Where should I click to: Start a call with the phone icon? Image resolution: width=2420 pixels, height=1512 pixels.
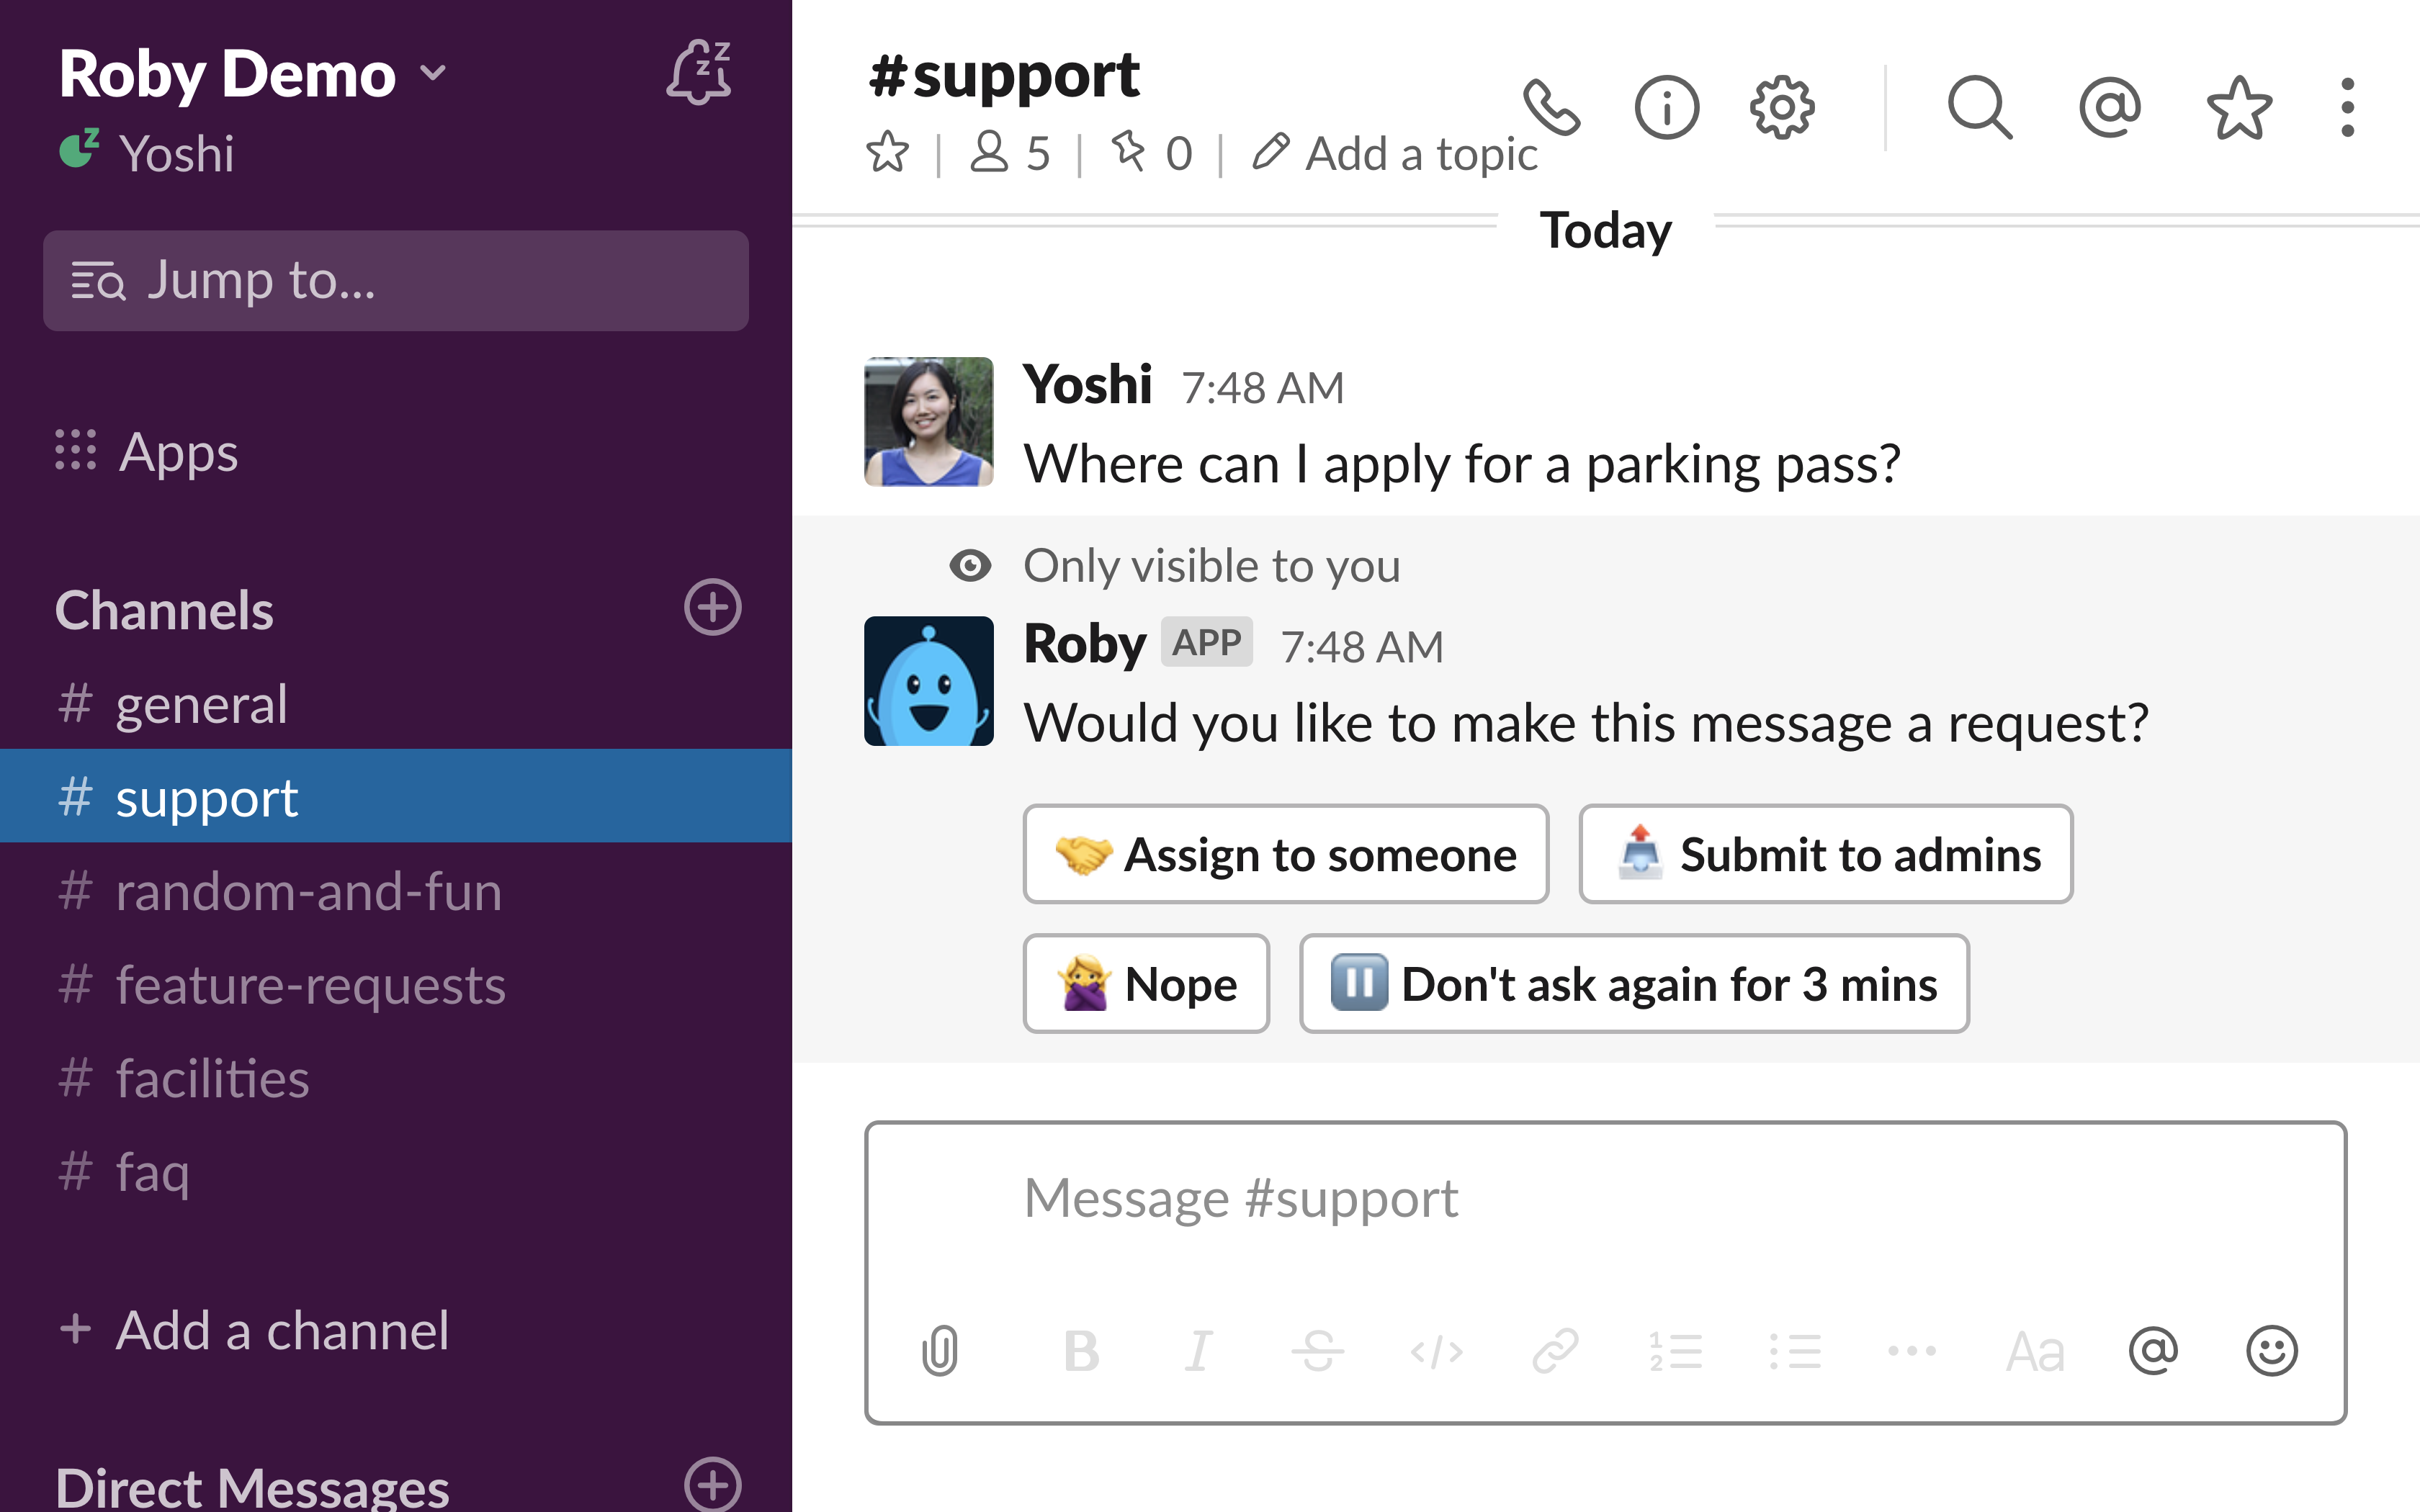(x=1551, y=107)
